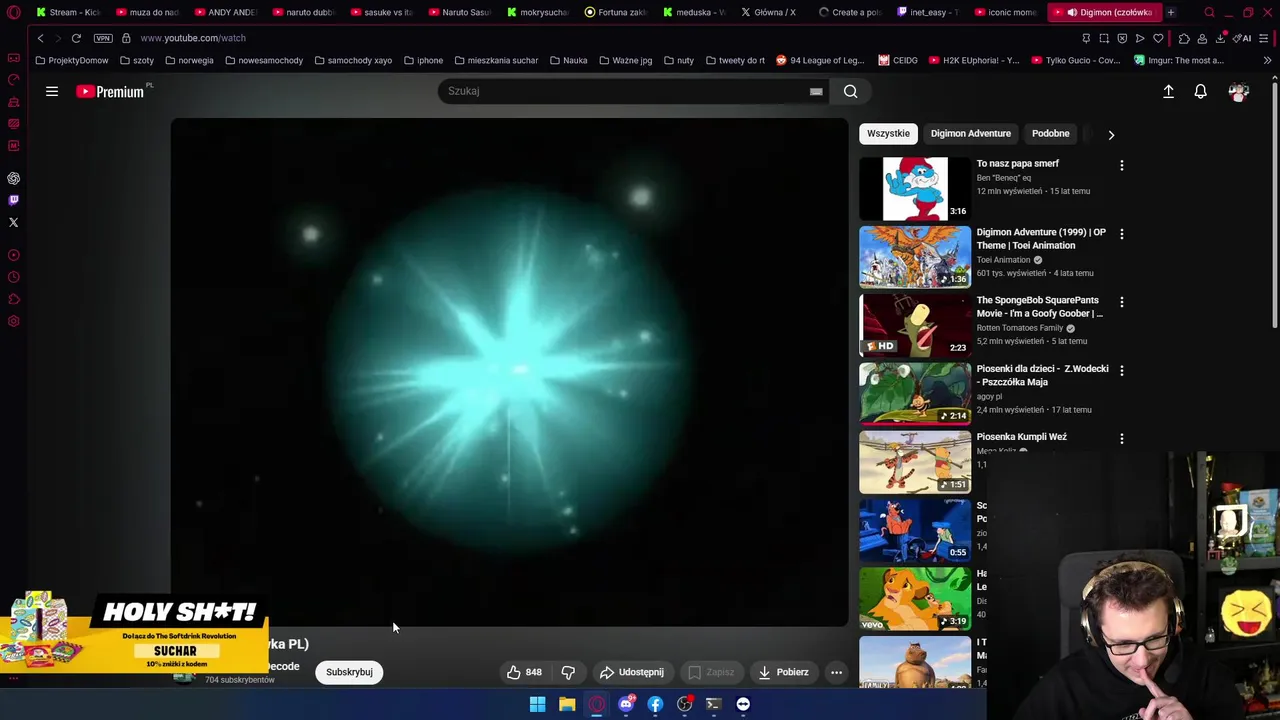Open the CEIDG bookmark
This screenshot has width=1280, height=720.
[898, 60]
